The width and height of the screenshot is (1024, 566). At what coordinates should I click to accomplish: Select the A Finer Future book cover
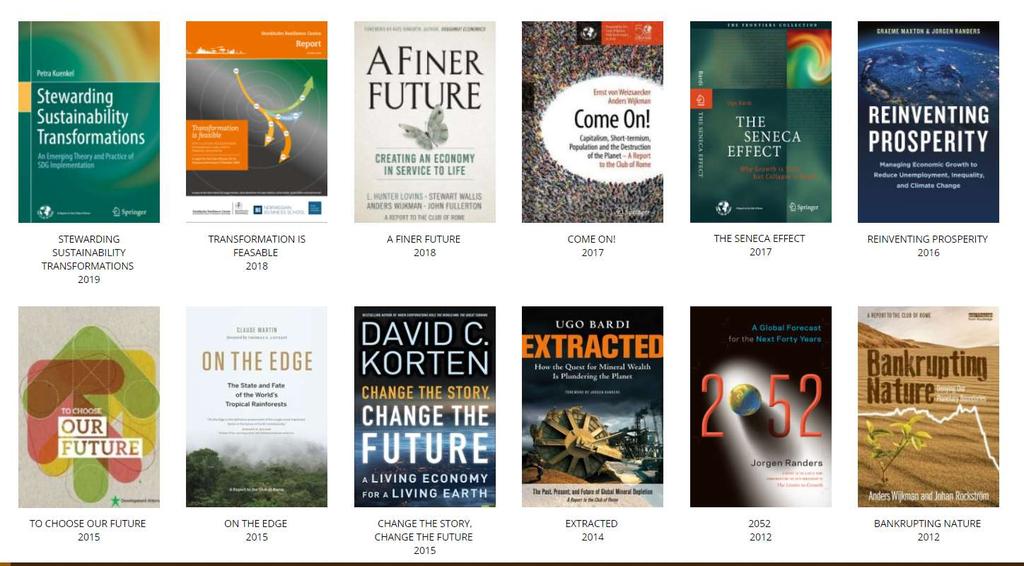pos(424,122)
